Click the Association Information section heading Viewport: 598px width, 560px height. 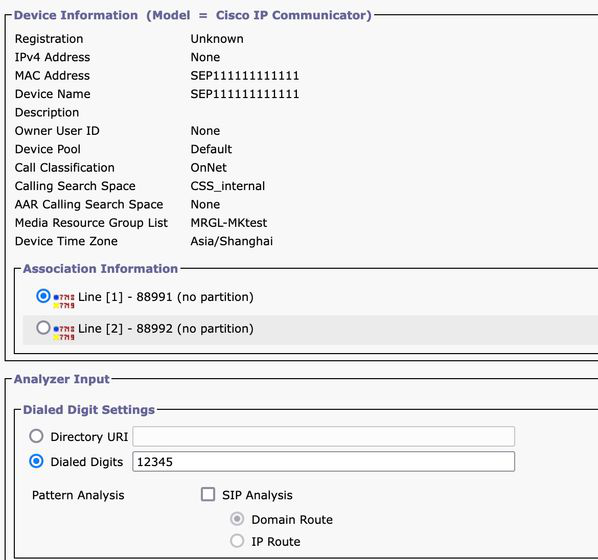(x=100, y=269)
